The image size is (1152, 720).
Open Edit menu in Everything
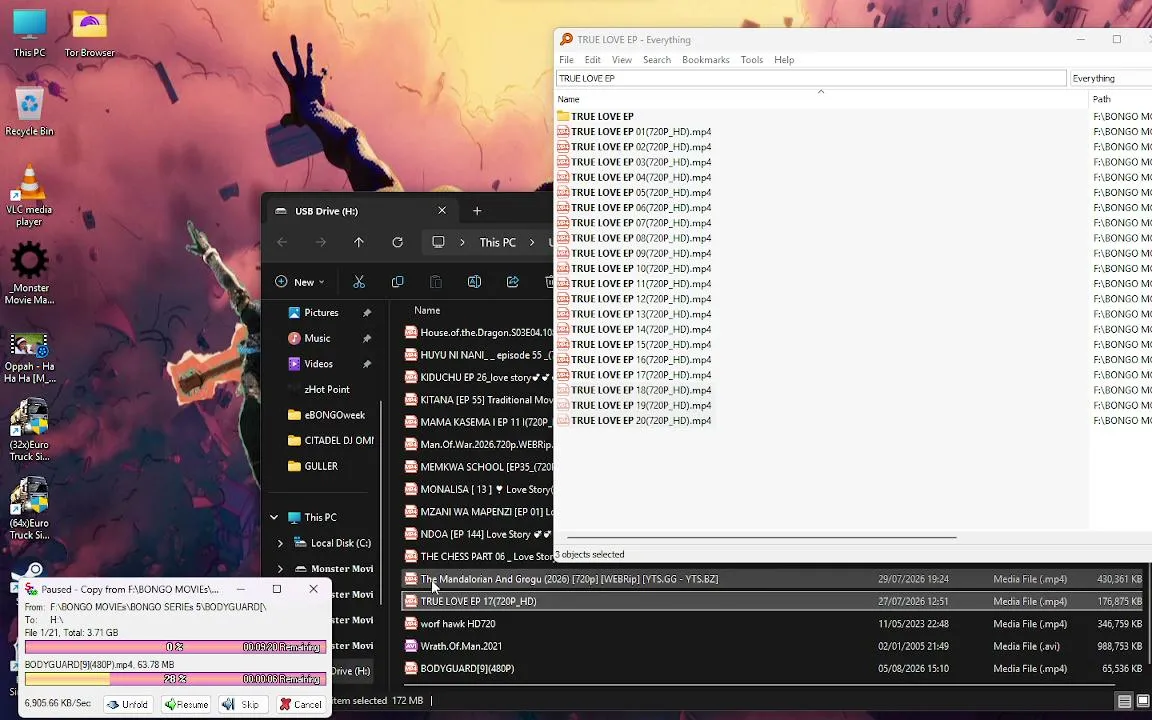[593, 60]
